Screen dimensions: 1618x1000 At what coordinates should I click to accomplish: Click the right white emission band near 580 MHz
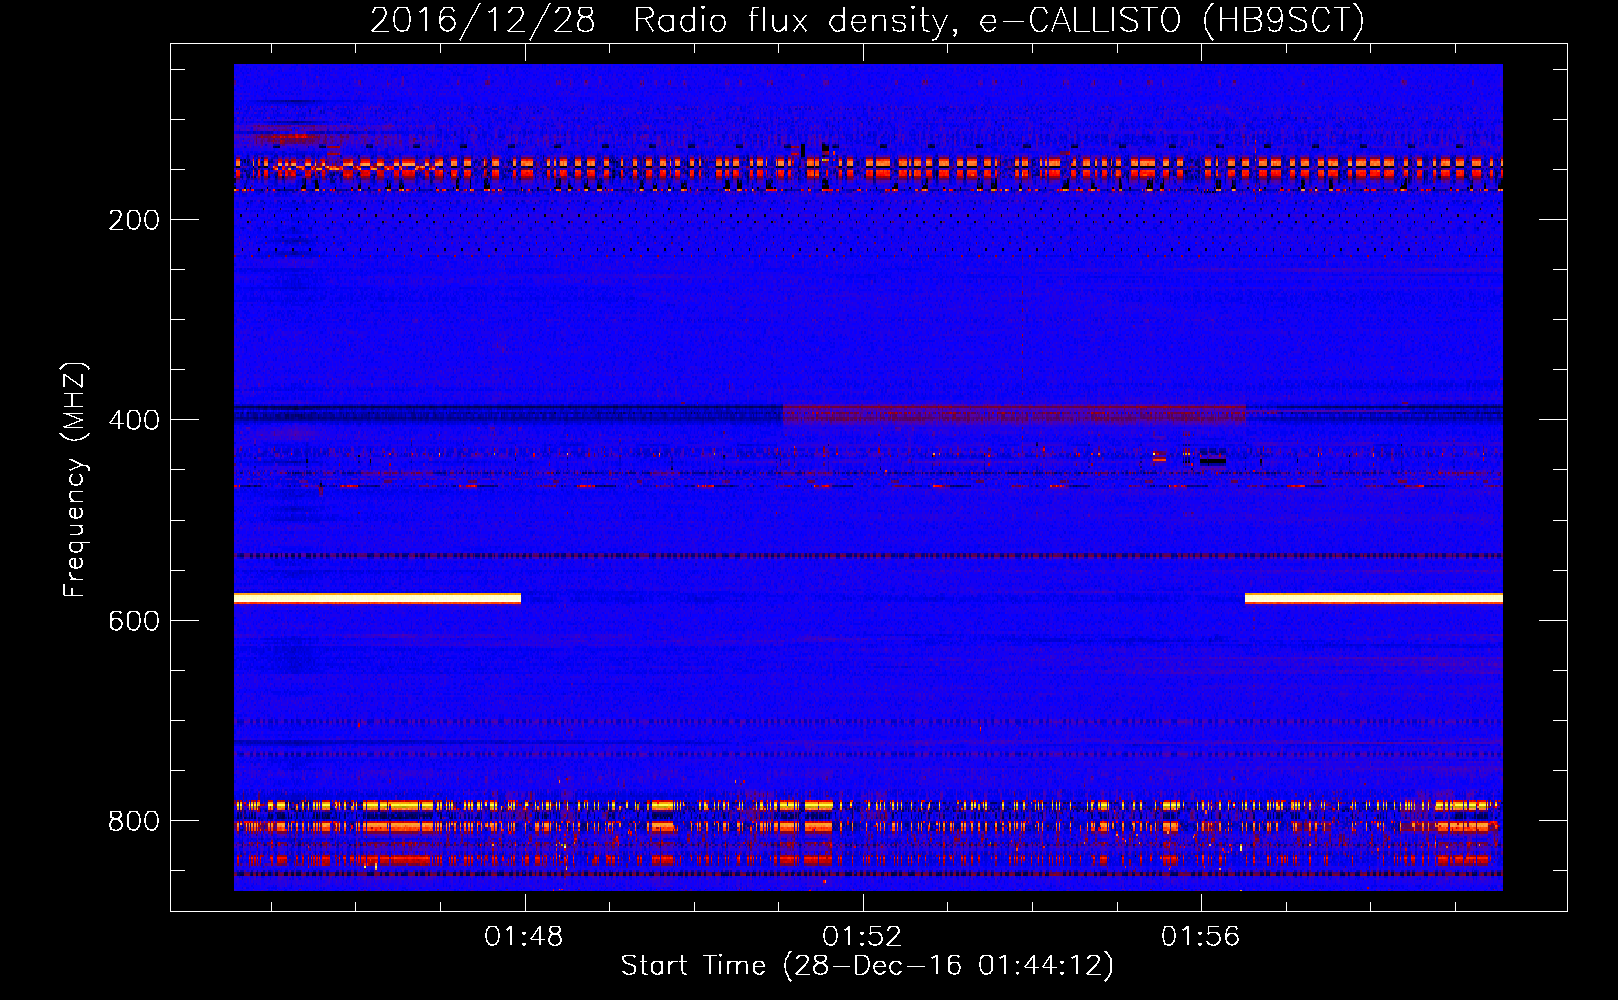tap(1374, 598)
